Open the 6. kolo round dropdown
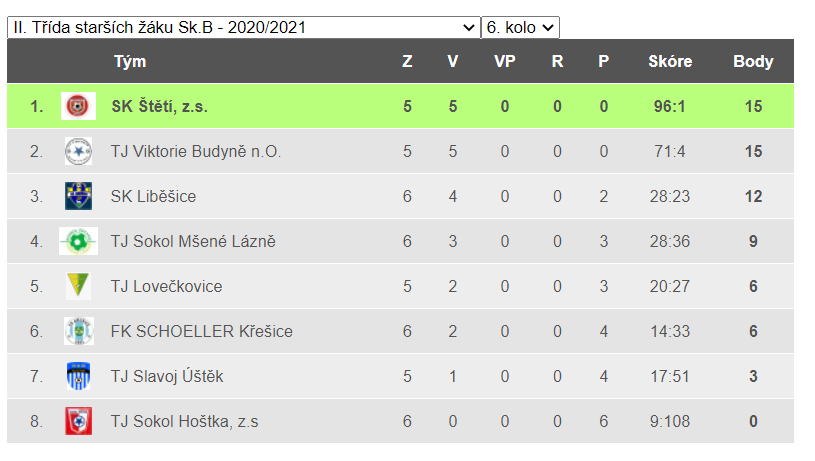 click(520, 27)
